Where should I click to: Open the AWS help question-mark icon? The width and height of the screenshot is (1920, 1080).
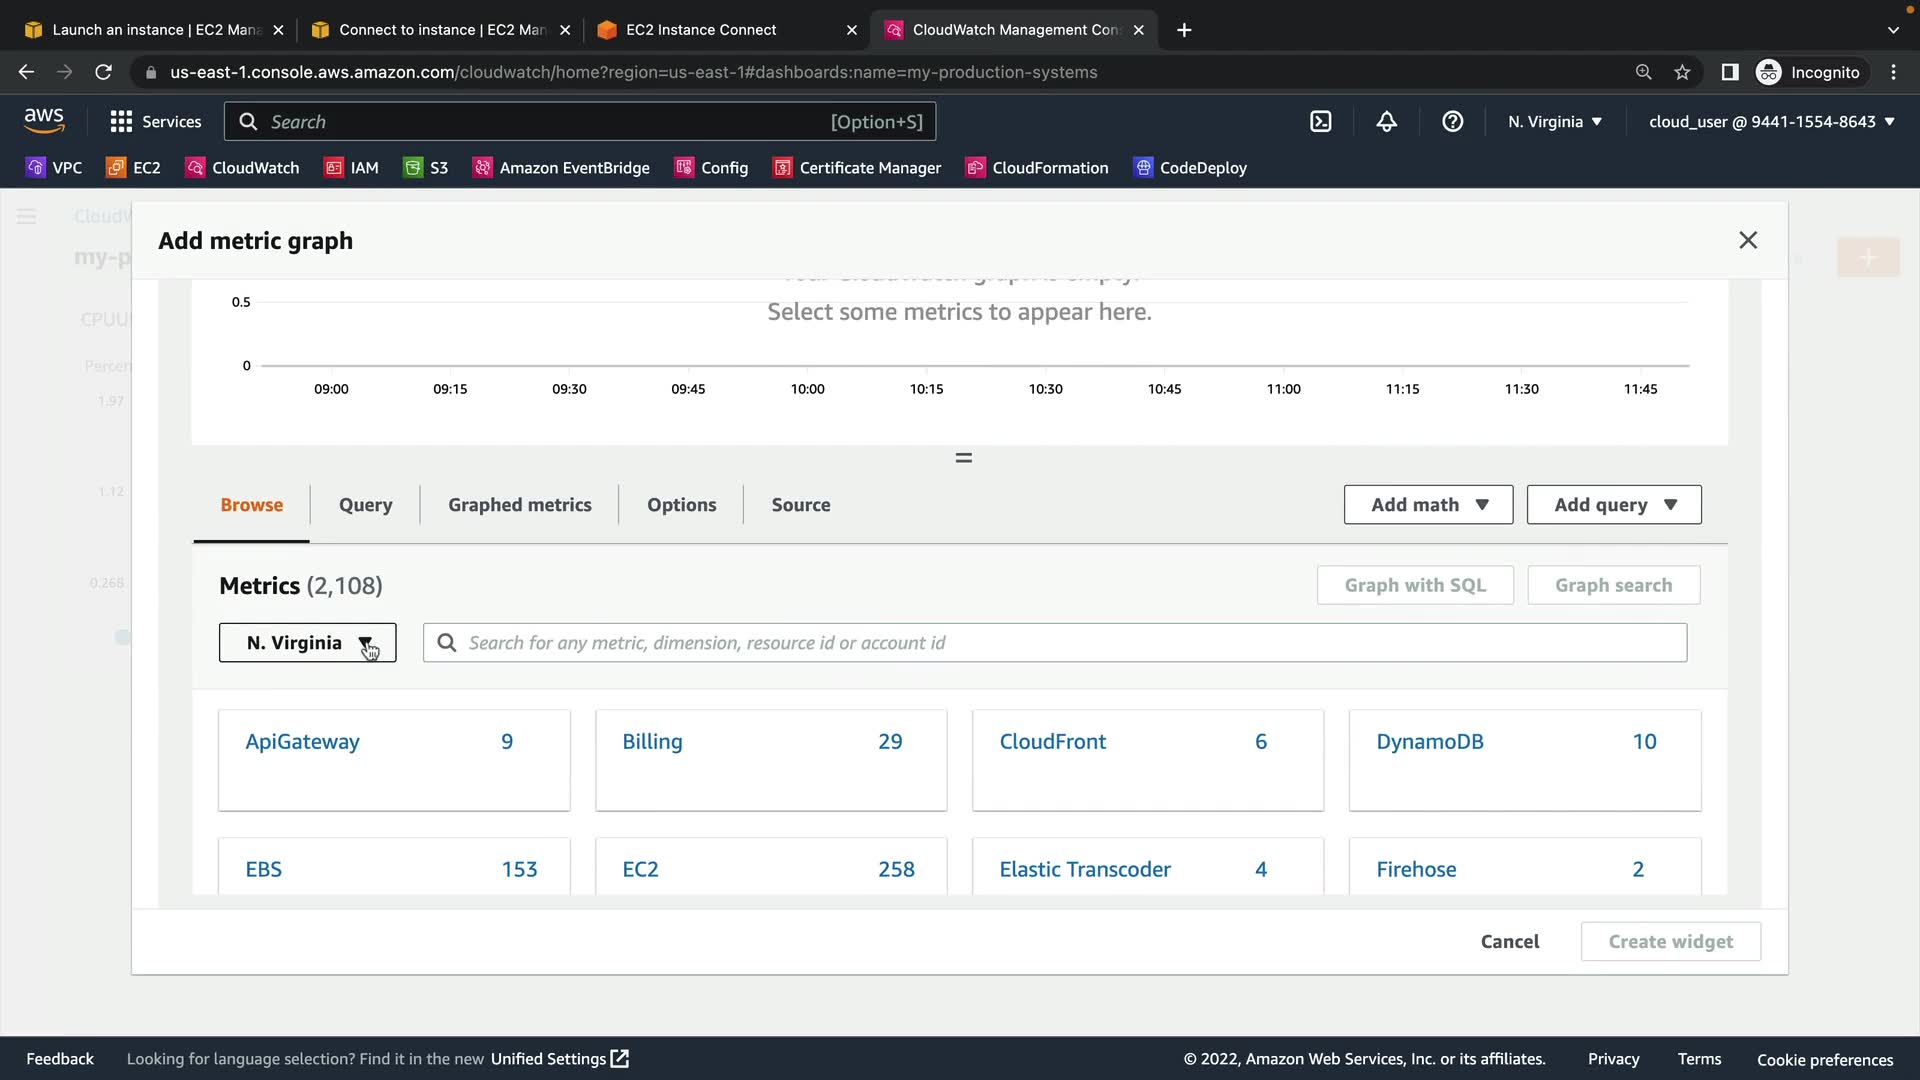coord(1452,122)
